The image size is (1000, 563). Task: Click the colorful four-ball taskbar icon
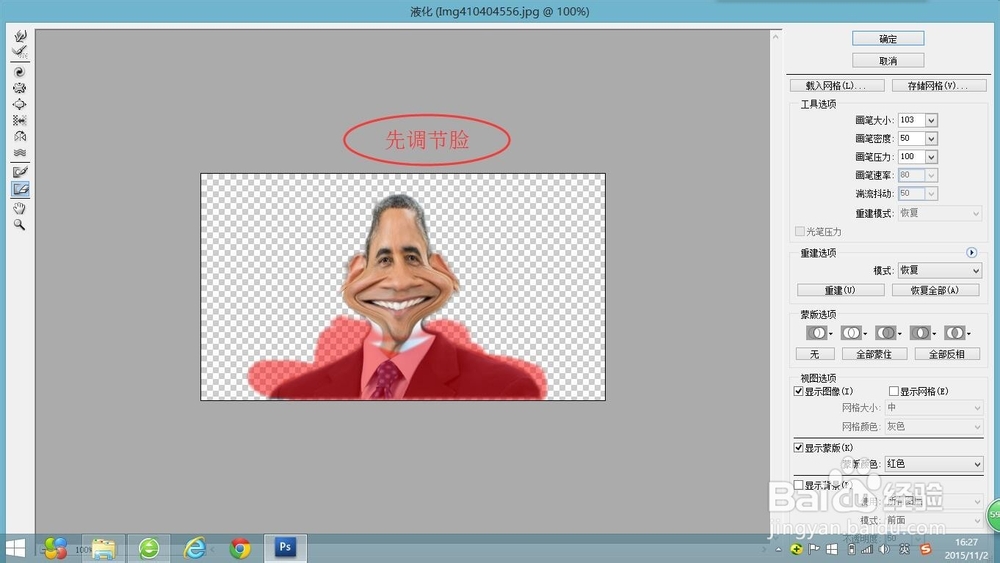tap(55, 548)
